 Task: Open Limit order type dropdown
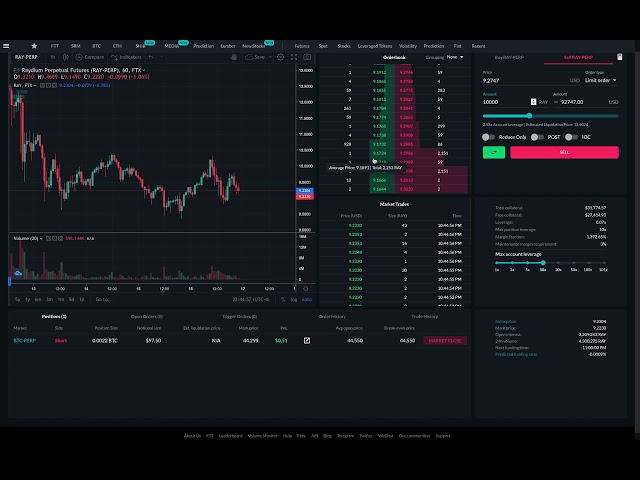[x=600, y=80]
